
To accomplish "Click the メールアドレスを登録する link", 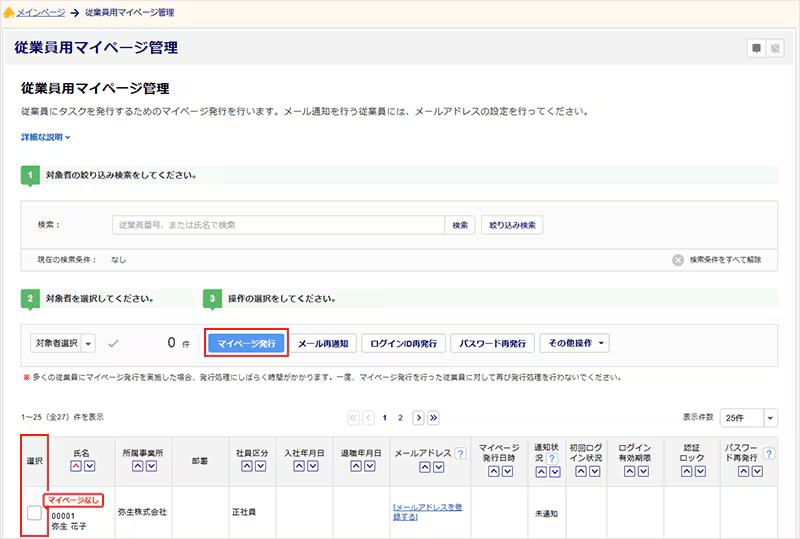I will tap(427, 512).
